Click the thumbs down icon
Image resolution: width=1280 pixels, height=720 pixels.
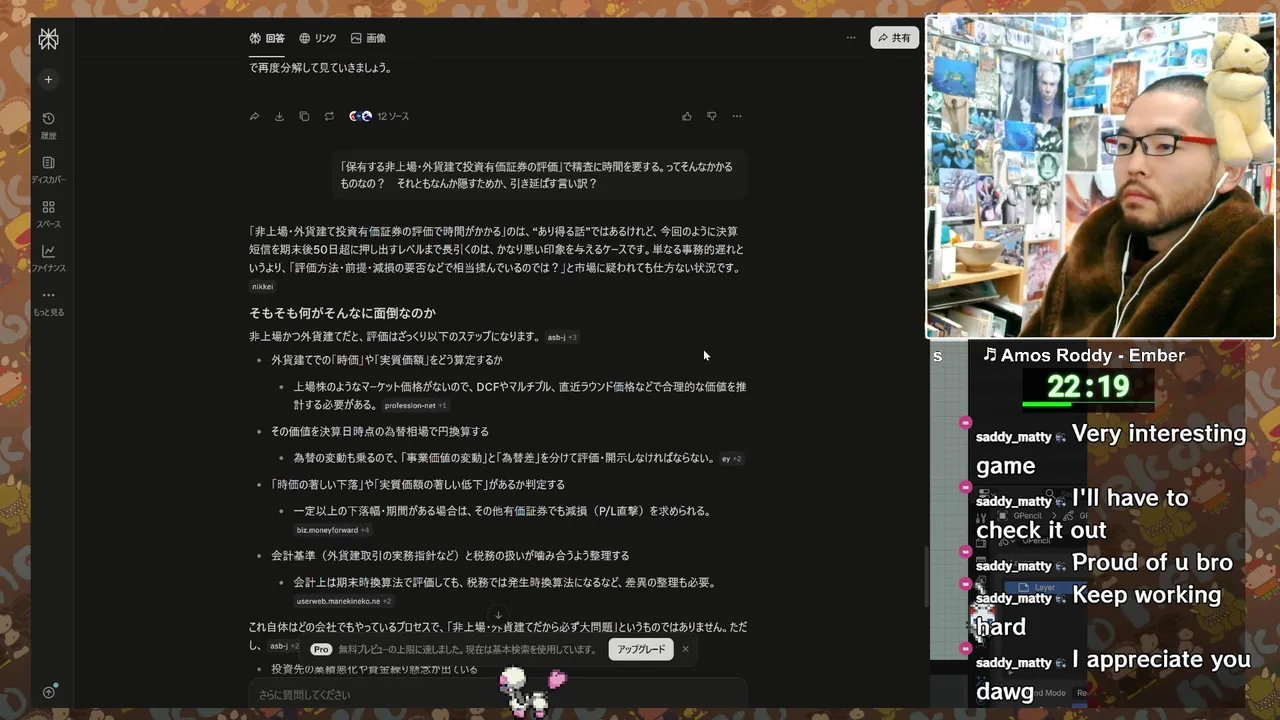712,116
